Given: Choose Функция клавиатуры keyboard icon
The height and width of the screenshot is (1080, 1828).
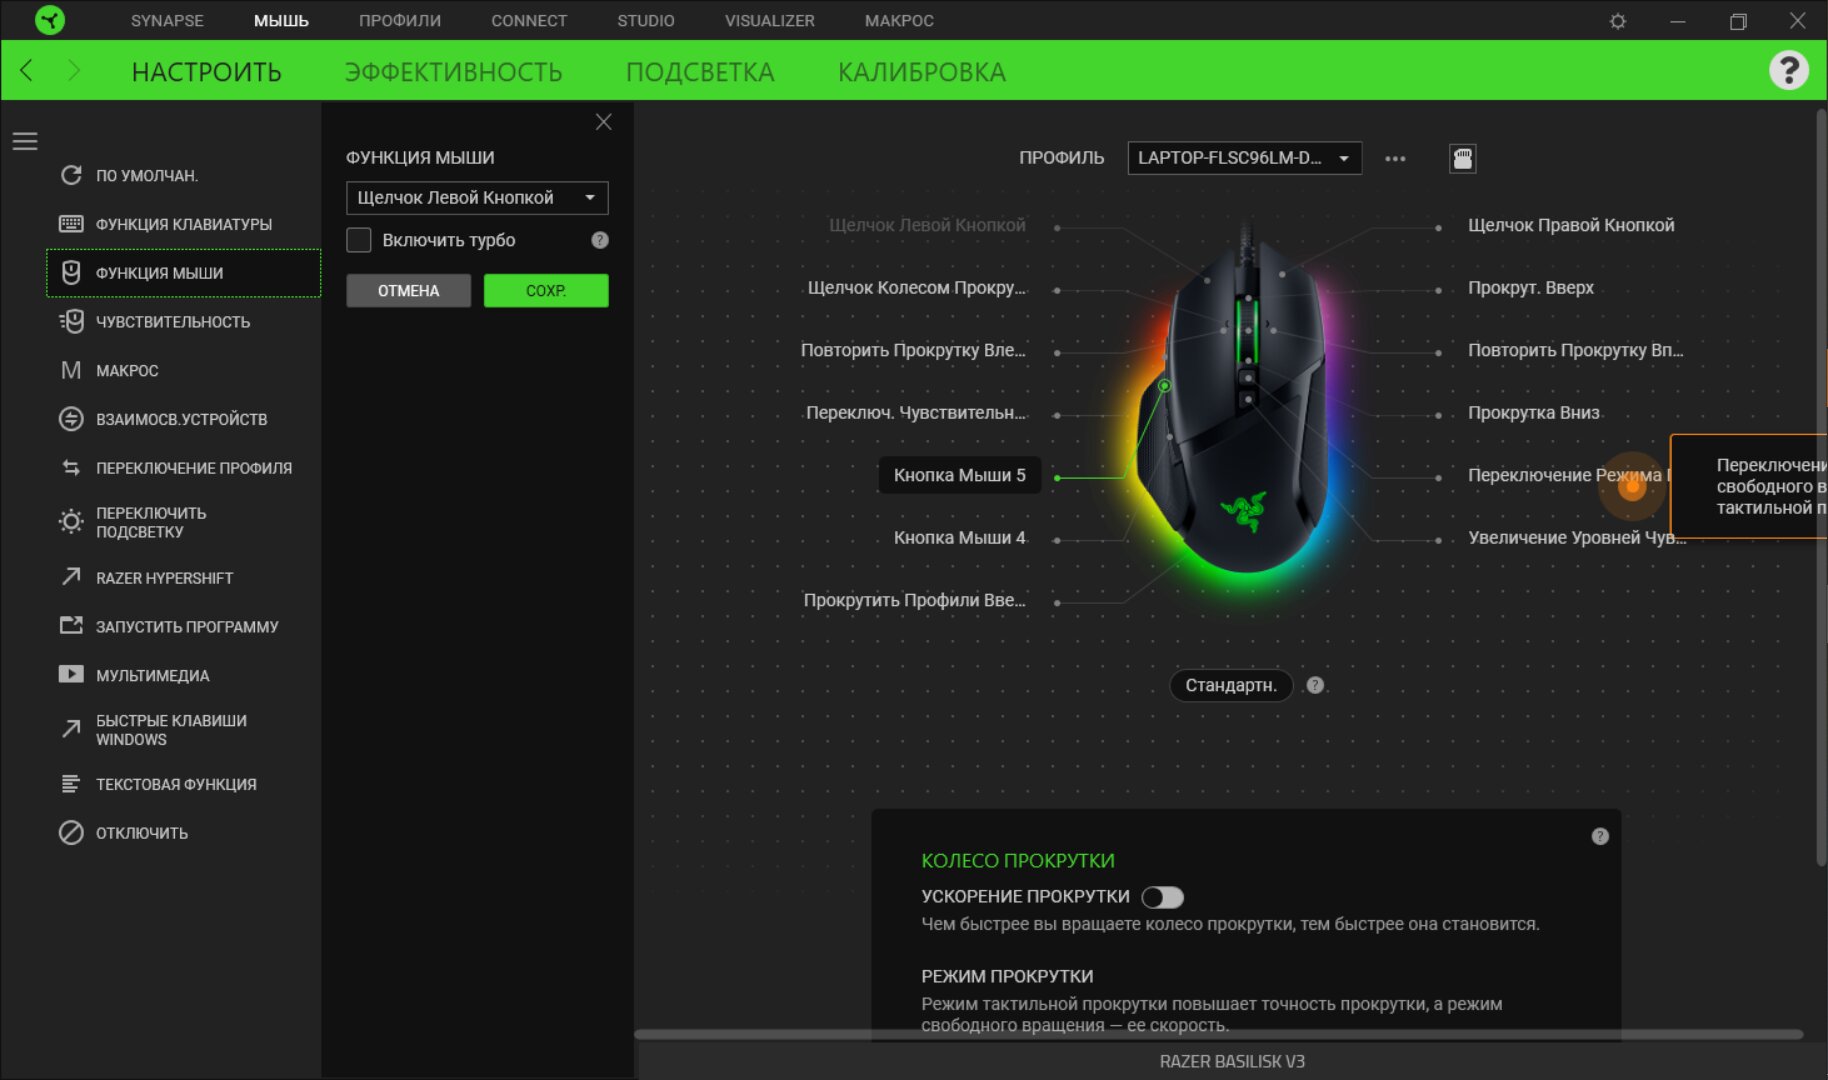Looking at the screenshot, I should point(71,224).
